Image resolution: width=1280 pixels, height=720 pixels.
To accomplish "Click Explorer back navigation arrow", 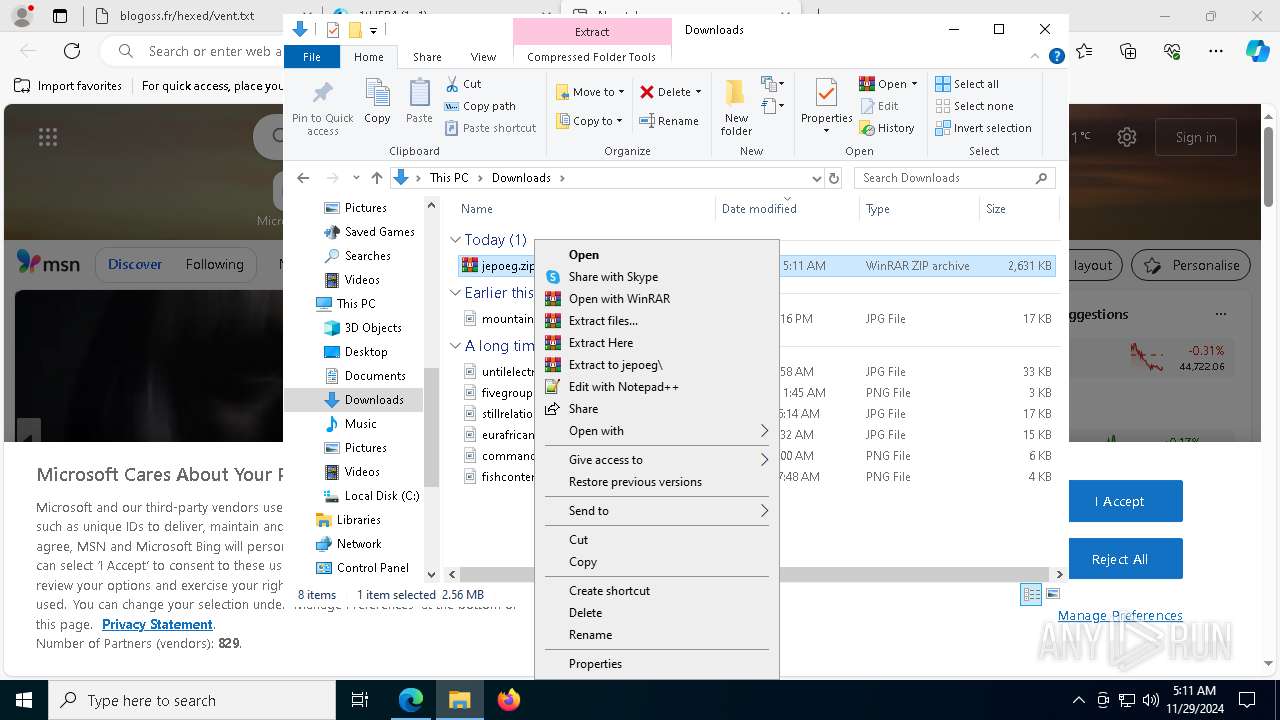I will 304,178.
